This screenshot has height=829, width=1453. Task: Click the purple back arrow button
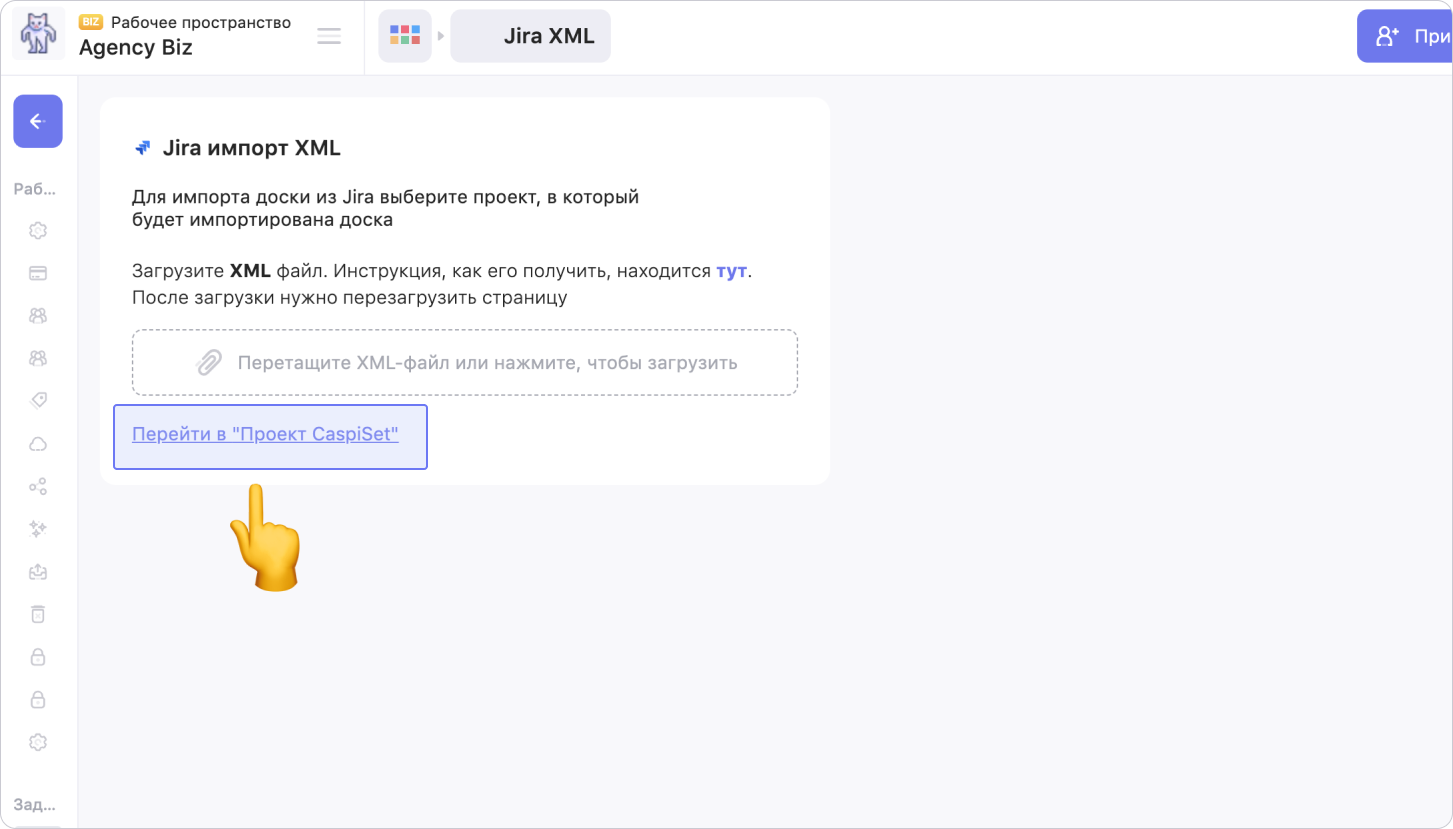38,121
